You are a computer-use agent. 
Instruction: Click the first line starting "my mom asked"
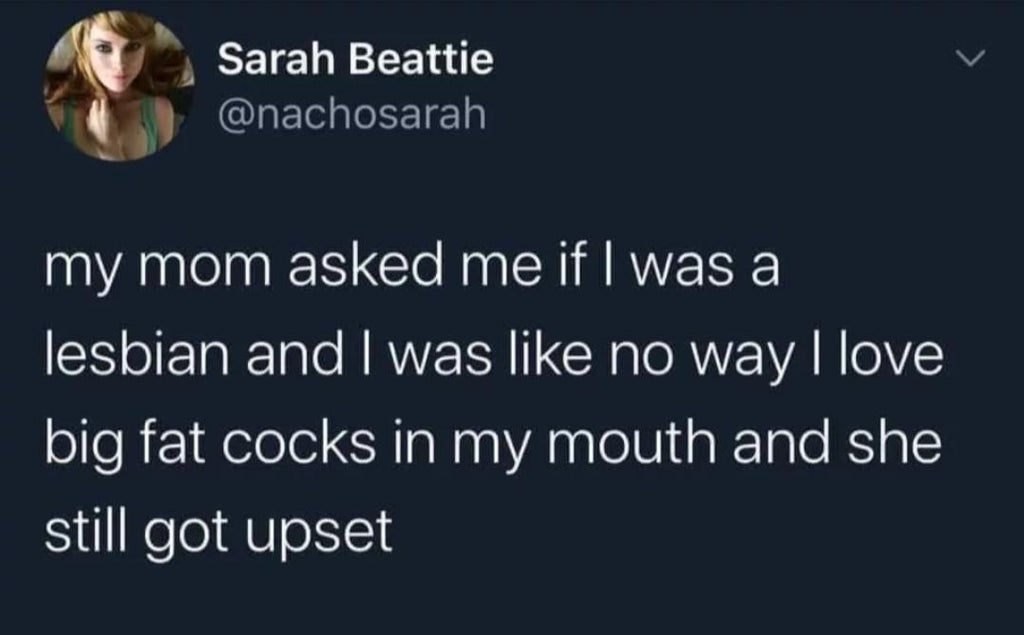tap(412, 271)
